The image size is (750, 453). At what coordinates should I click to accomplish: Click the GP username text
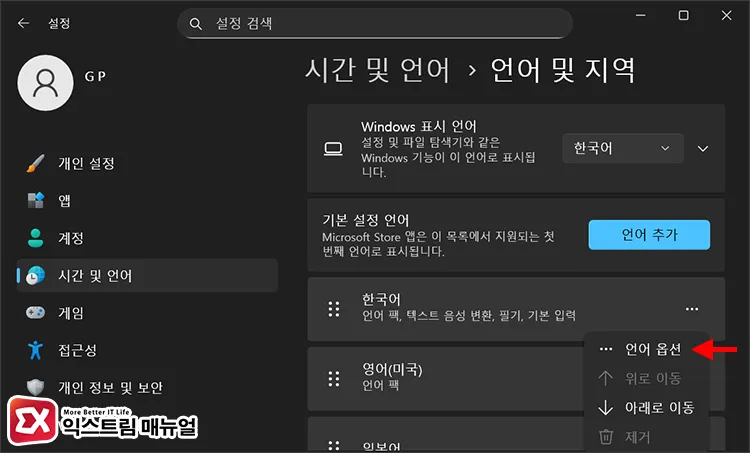[x=95, y=77]
